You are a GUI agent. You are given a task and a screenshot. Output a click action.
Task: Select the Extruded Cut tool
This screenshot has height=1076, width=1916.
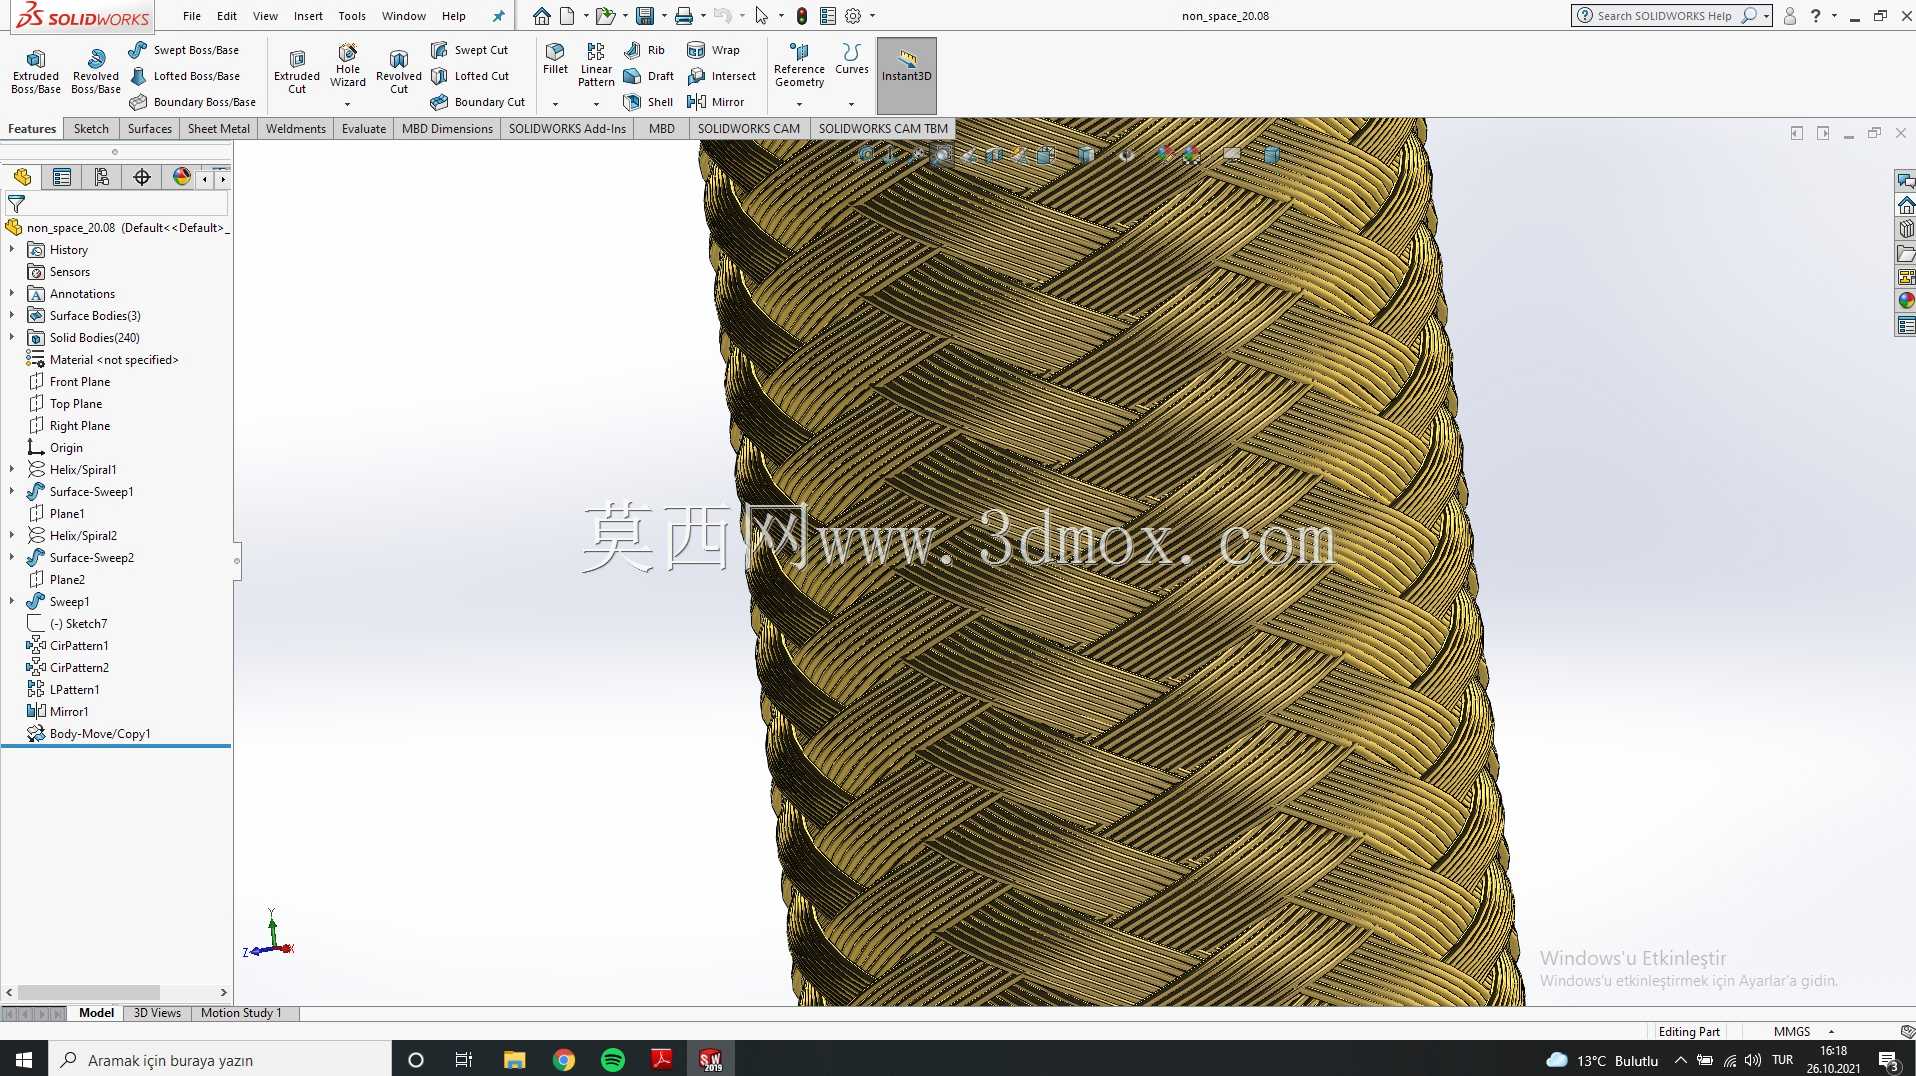(297, 72)
